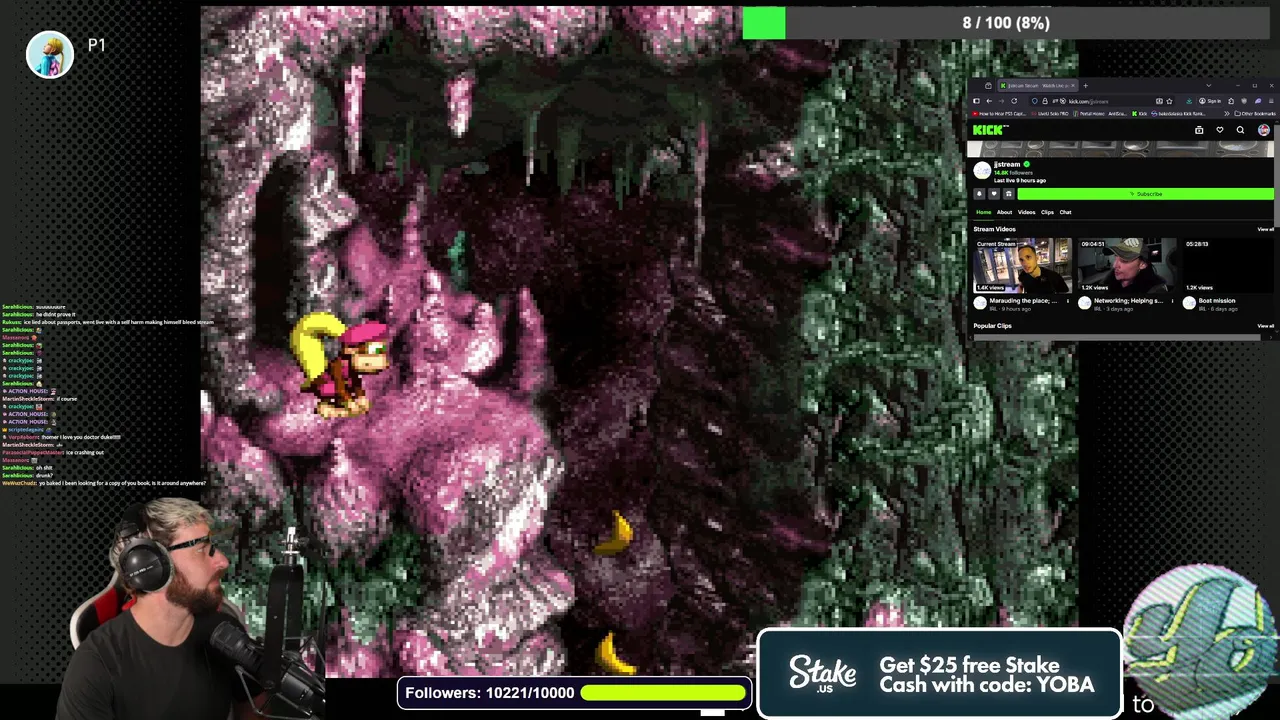The width and height of the screenshot is (1280, 720).
Task: Switch to the About tab on channel
Action: tap(1004, 212)
